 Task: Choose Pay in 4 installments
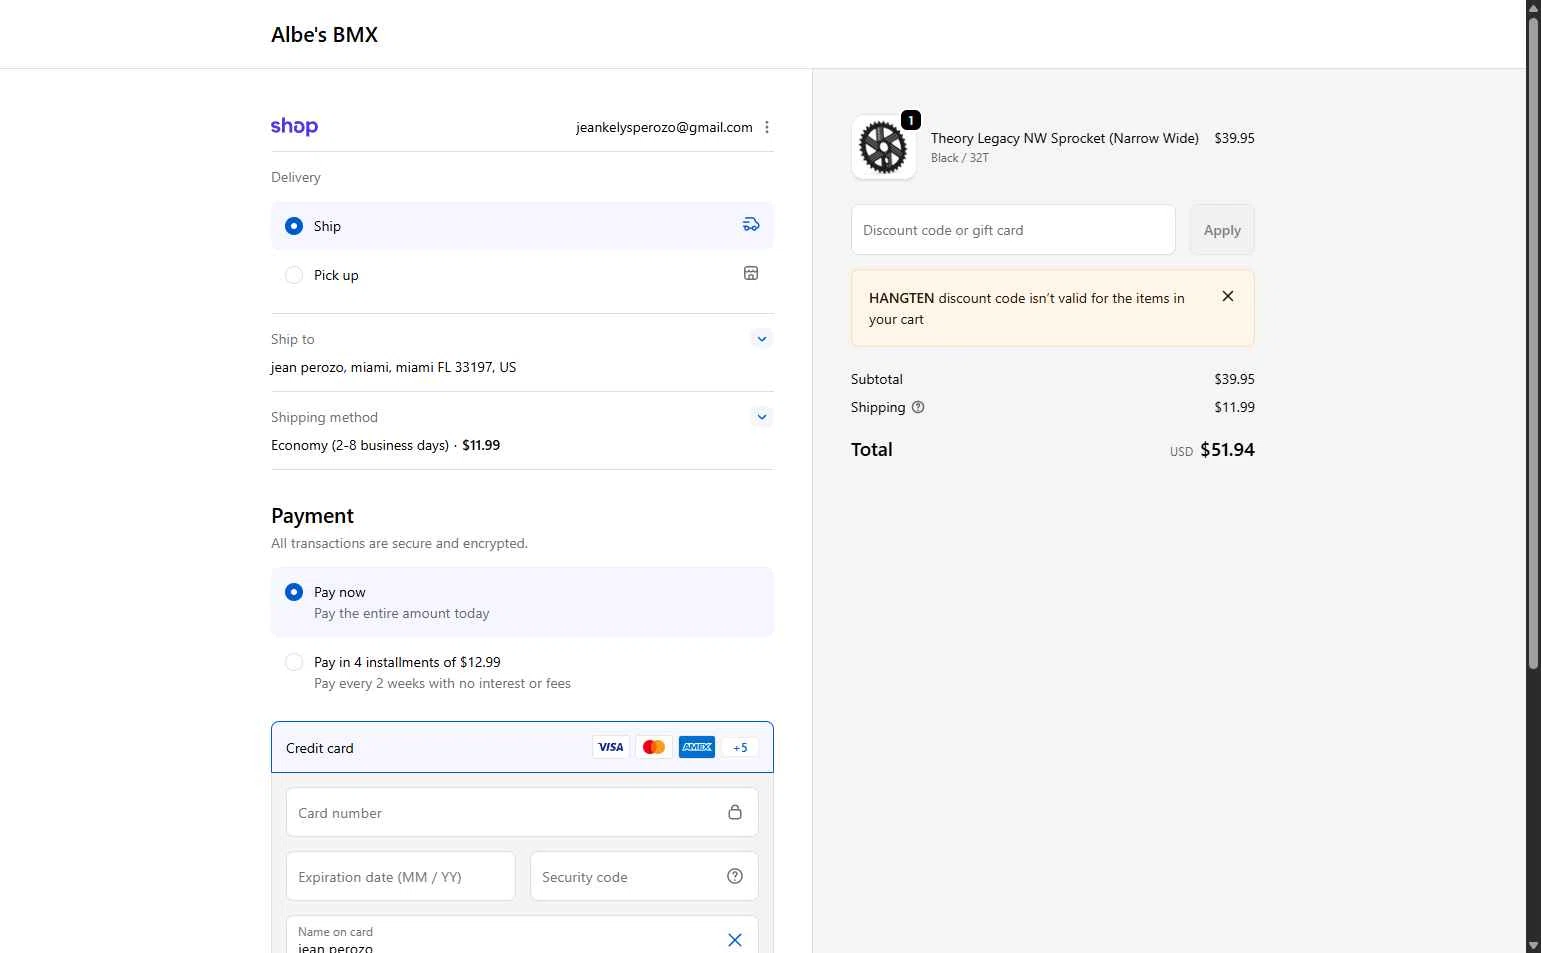point(522,672)
